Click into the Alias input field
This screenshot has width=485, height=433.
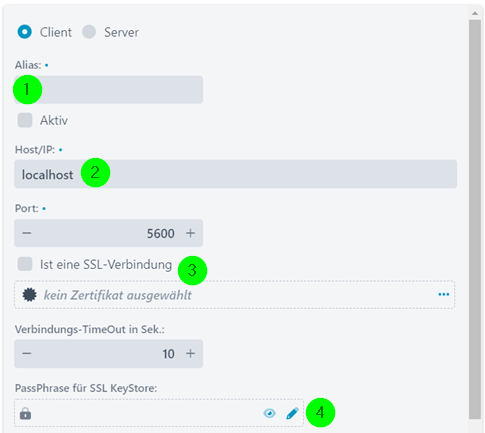pos(108,90)
